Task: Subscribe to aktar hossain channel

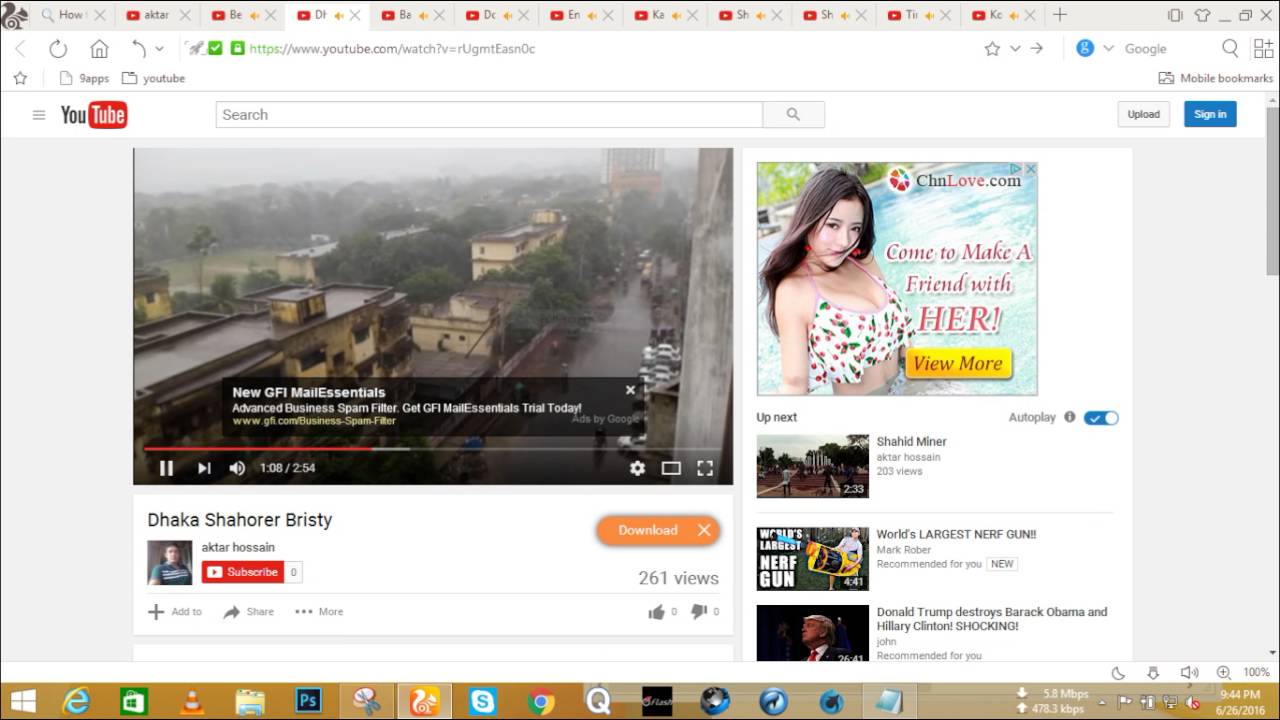Action: pyautogui.click(x=243, y=572)
